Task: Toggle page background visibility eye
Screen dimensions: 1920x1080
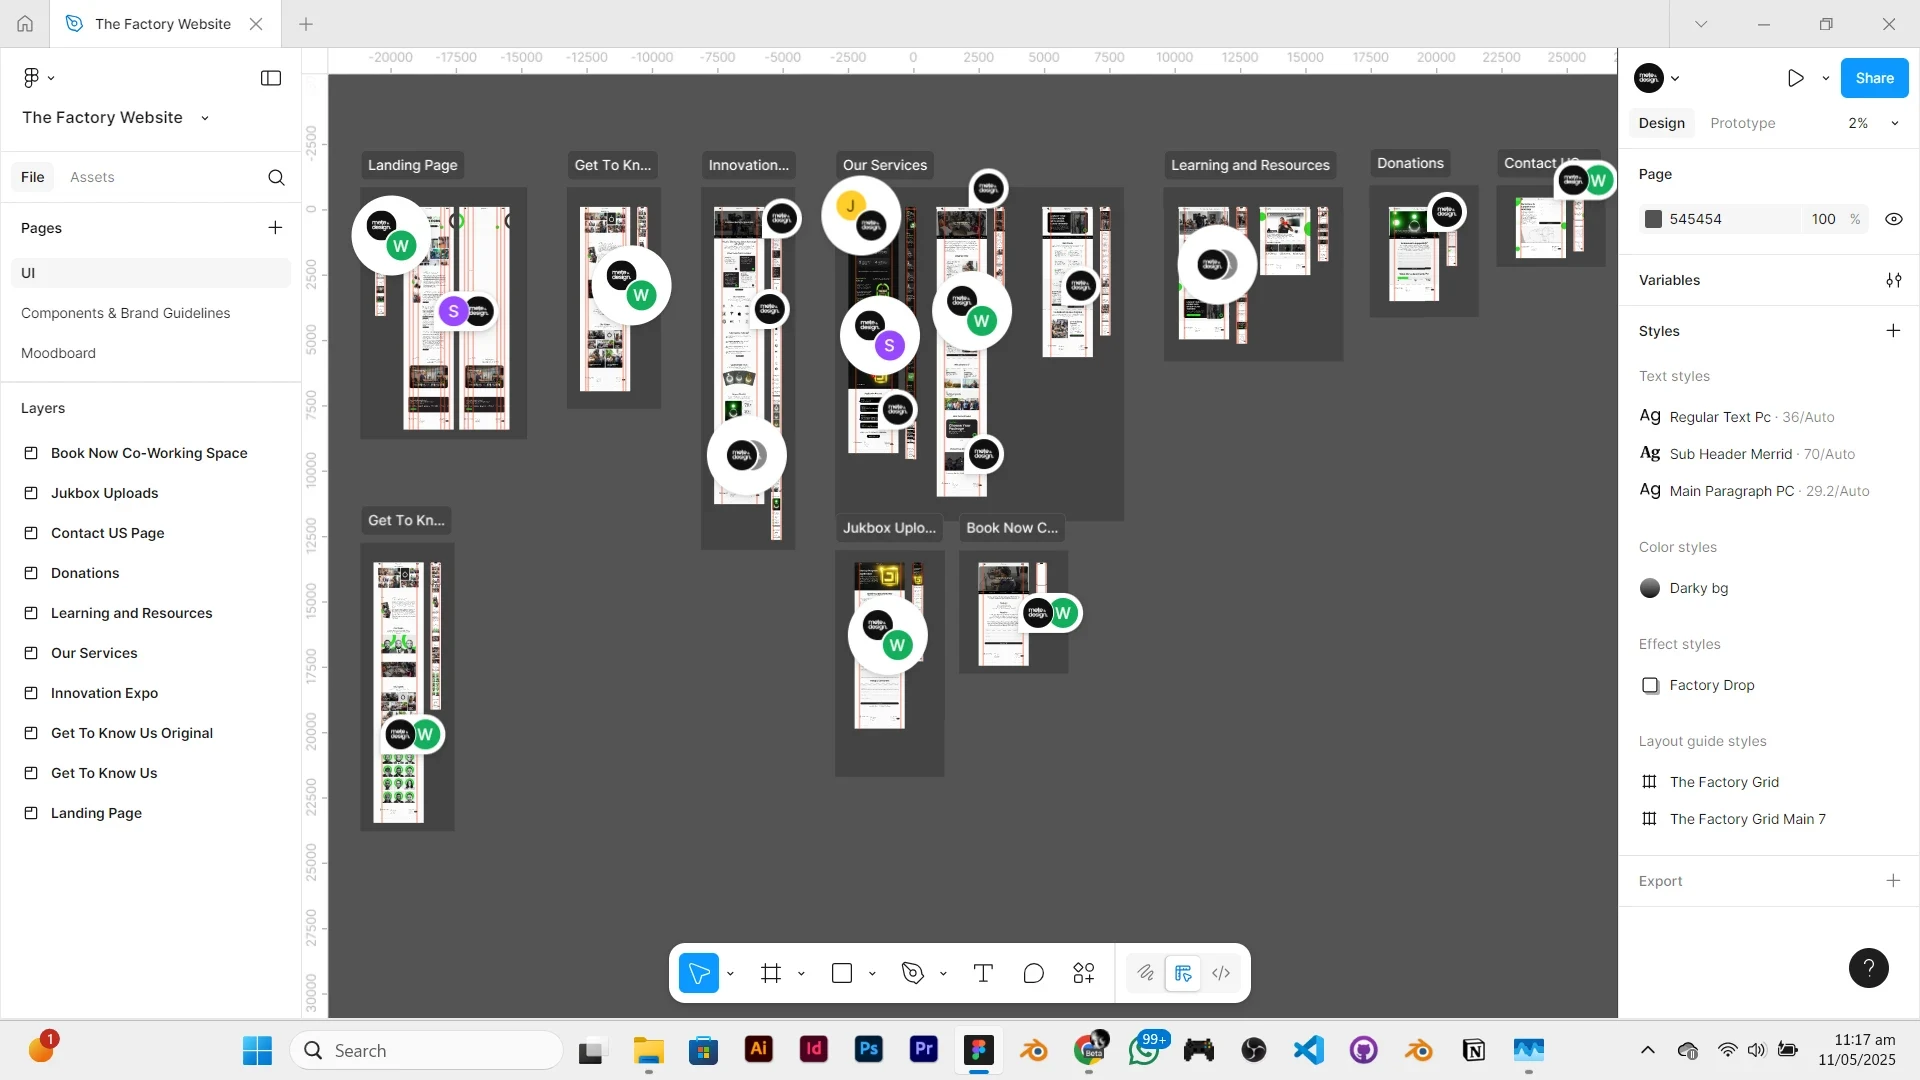Action: (x=1893, y=219)
